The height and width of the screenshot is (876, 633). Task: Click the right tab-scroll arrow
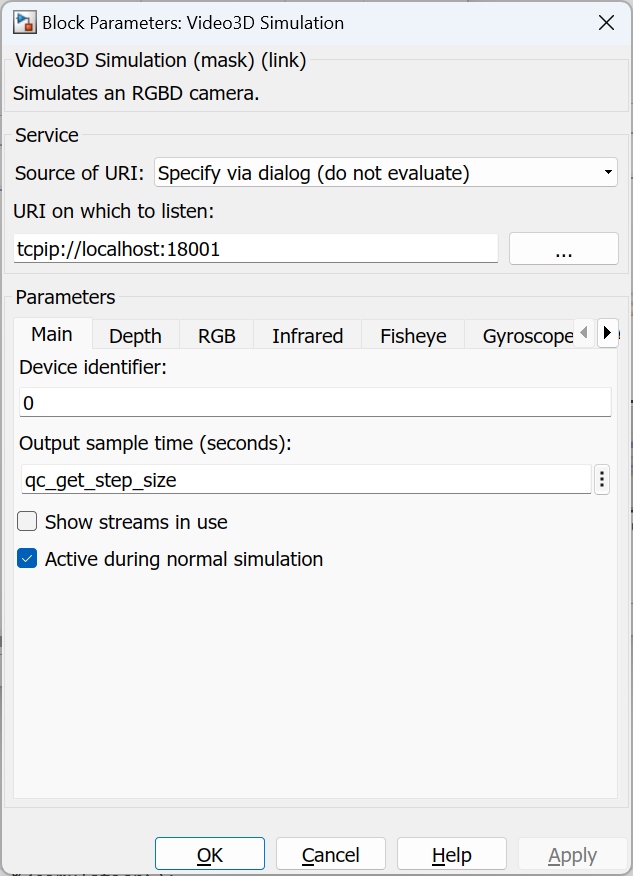point(608,333)
